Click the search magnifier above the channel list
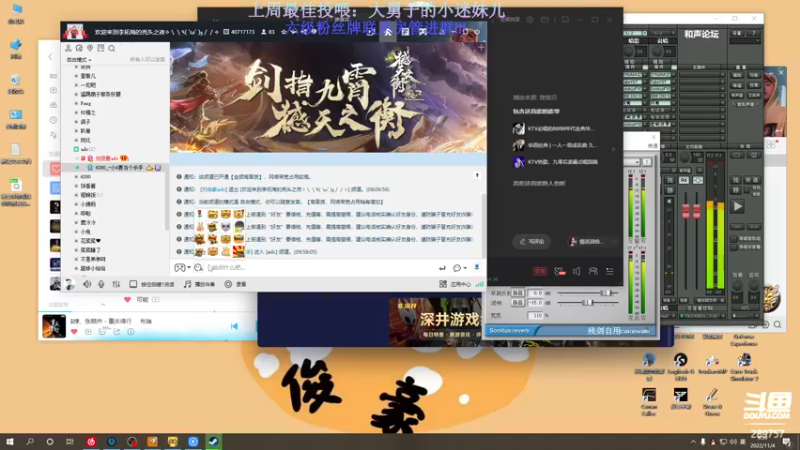This screenshot has width=800, height=450. (112, 48)
